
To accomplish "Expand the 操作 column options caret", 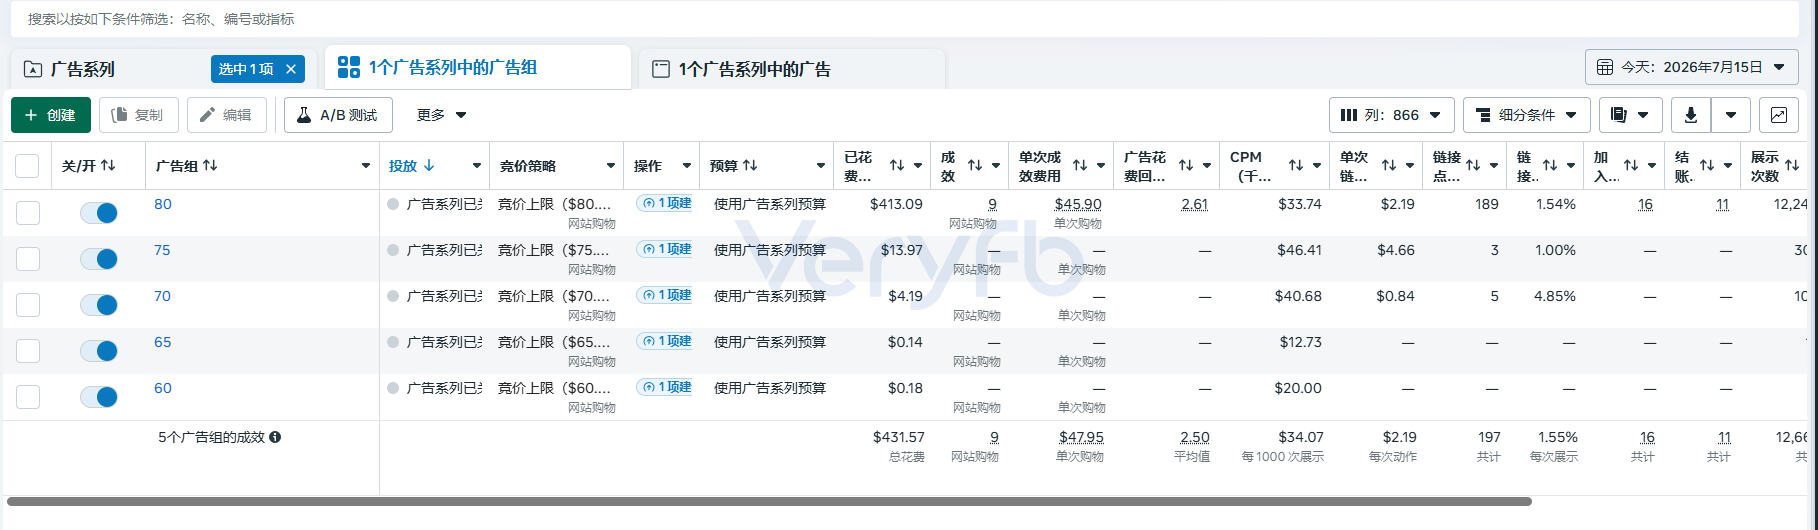I will [x=687, y=166].
